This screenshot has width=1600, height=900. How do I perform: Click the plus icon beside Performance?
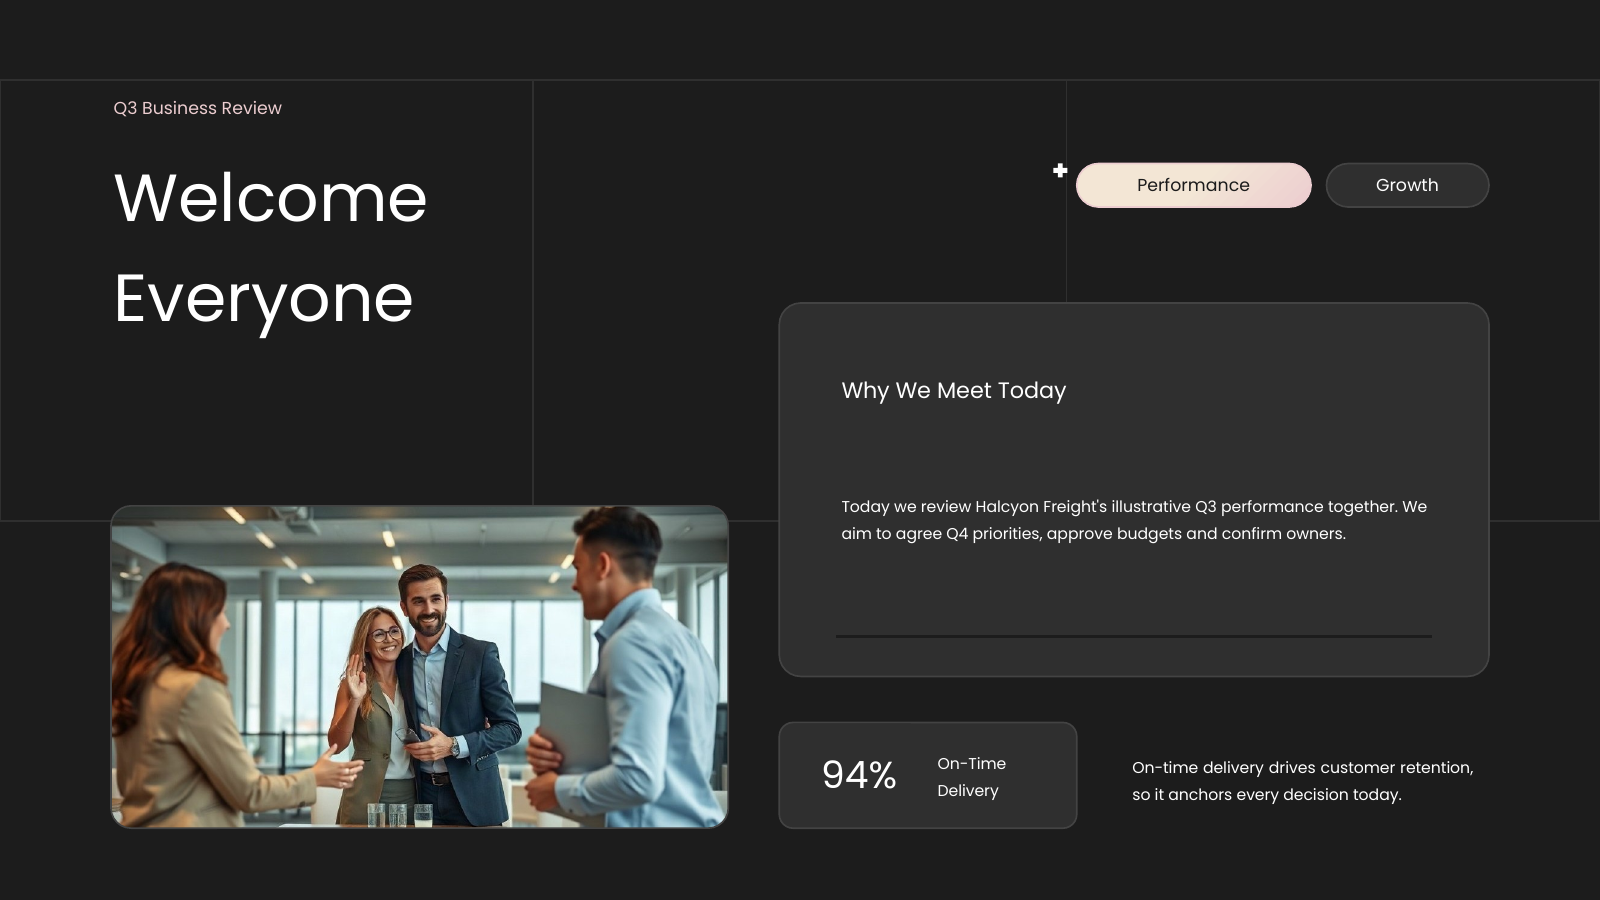tap(1060, 171)
